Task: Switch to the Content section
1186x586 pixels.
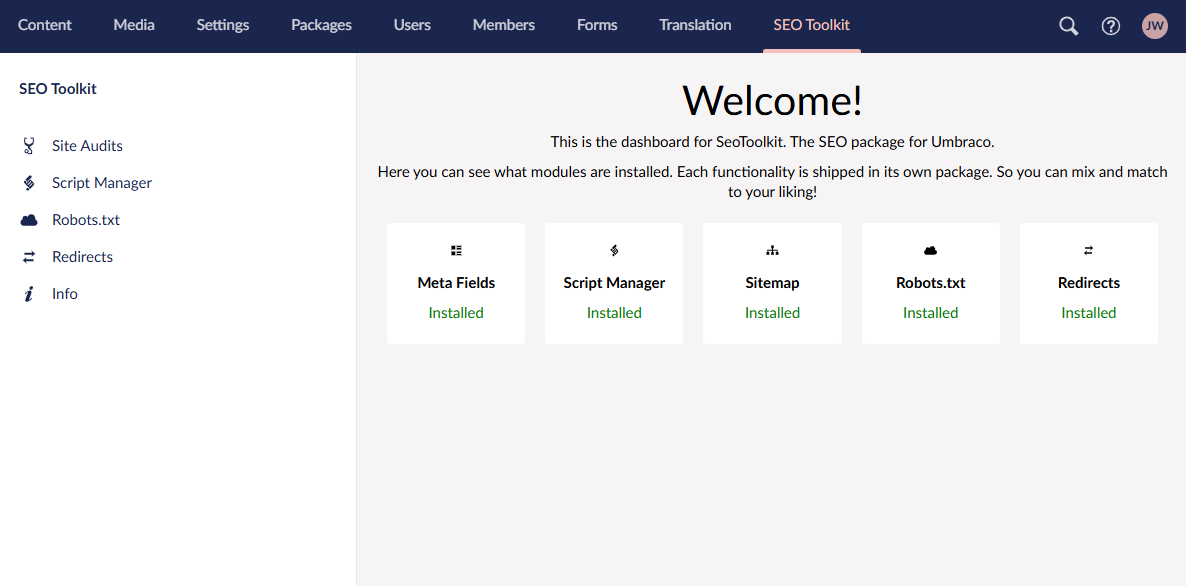Action: (44, 25)
